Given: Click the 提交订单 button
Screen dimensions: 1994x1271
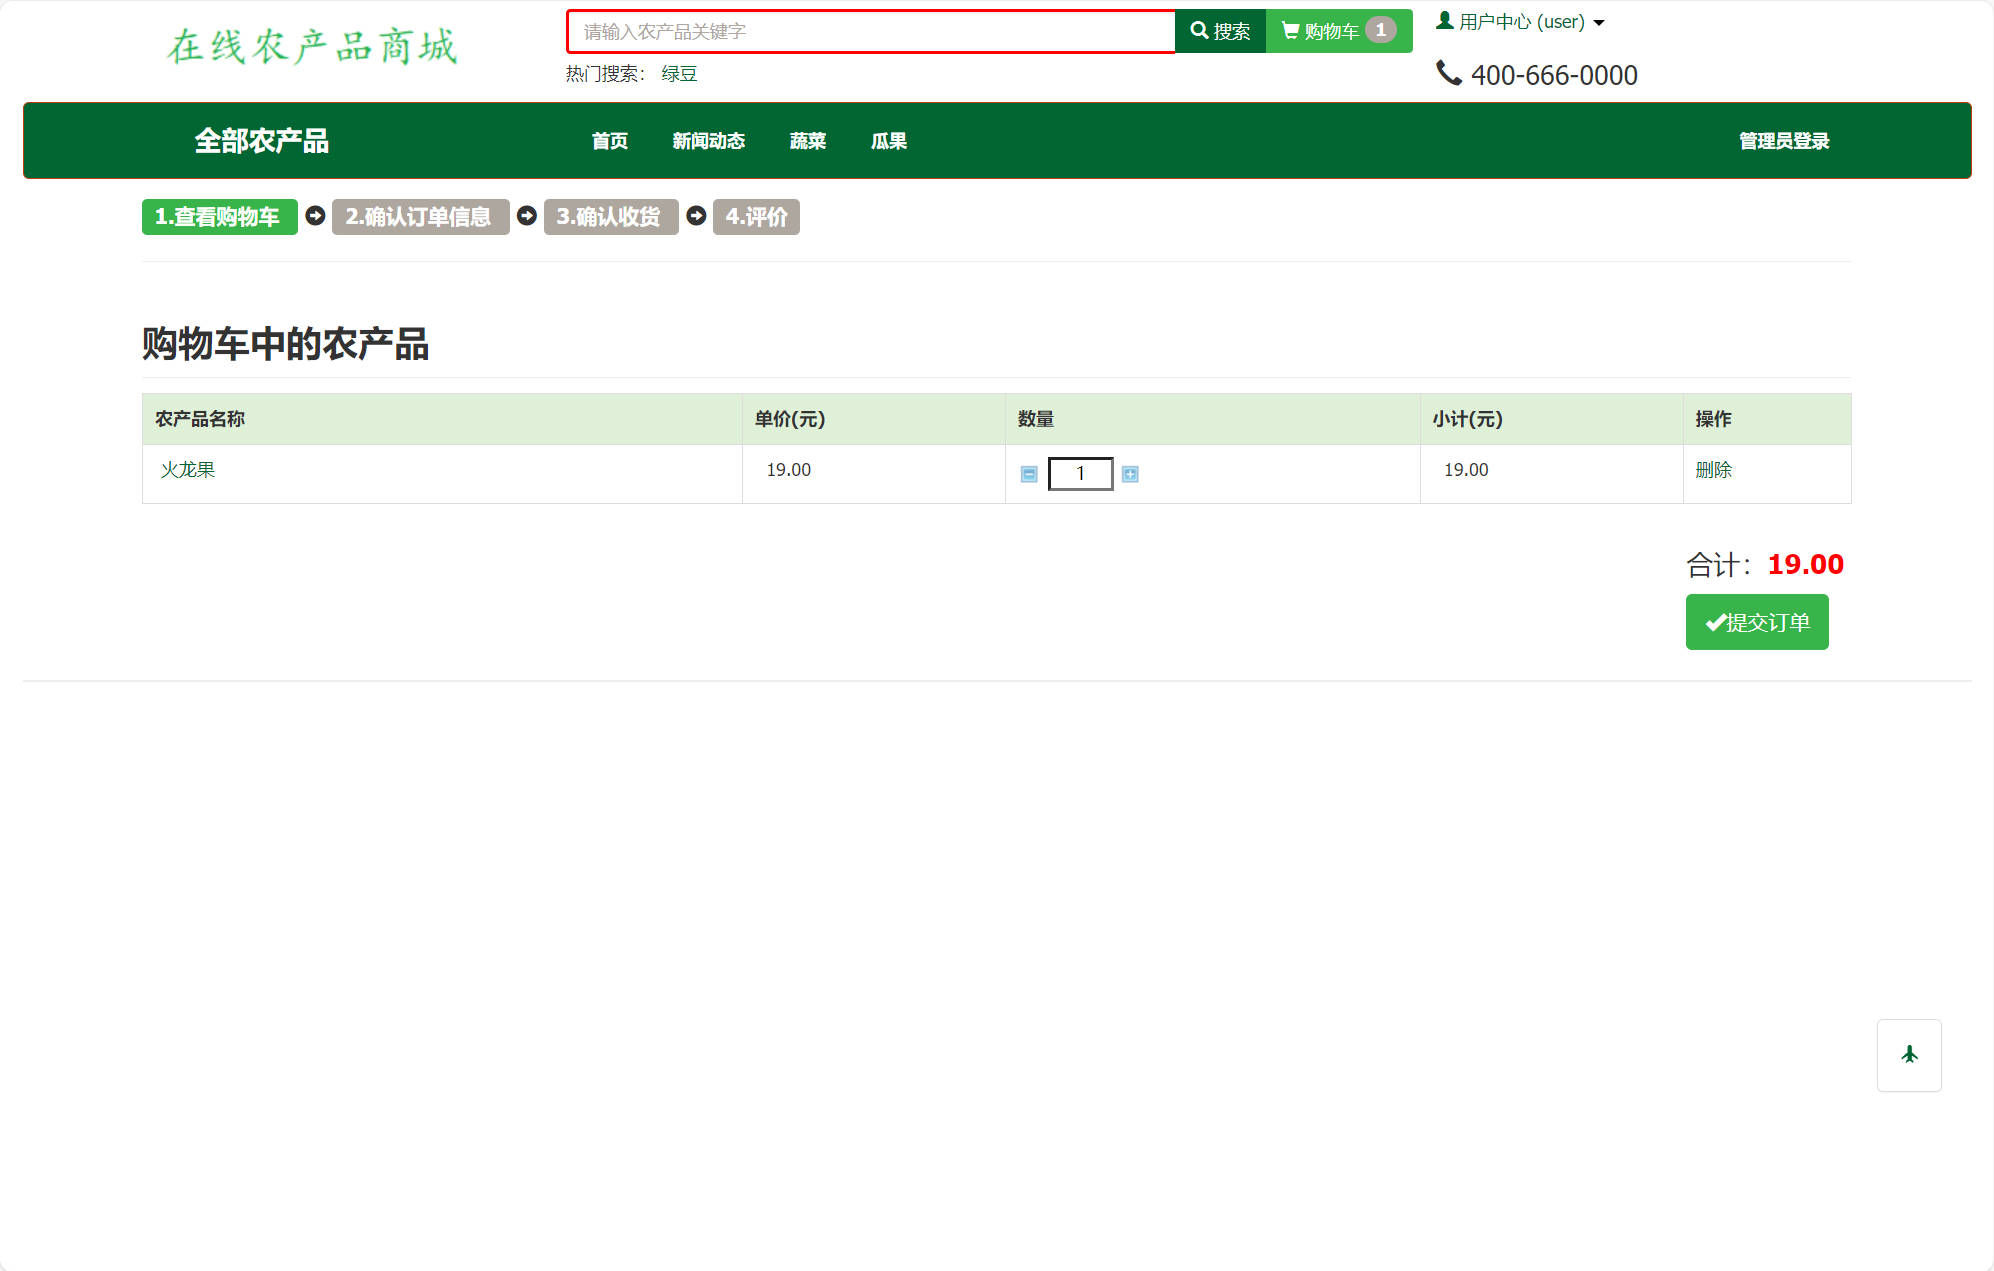Looking at the screenshot, I should point(1757,622).
